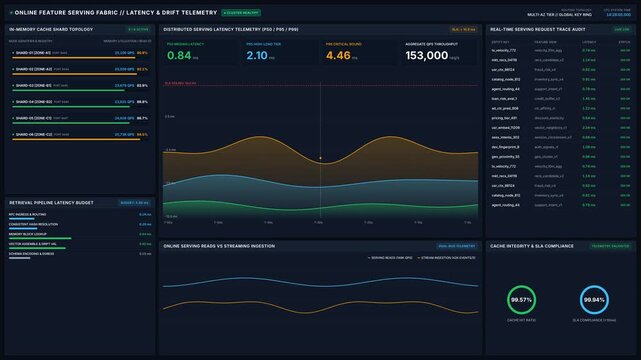The width and height of the screenshot is (641, 360).
Task: Click SHARD-05 [ZONE-C1] status dot
Action: click(13, 118)
